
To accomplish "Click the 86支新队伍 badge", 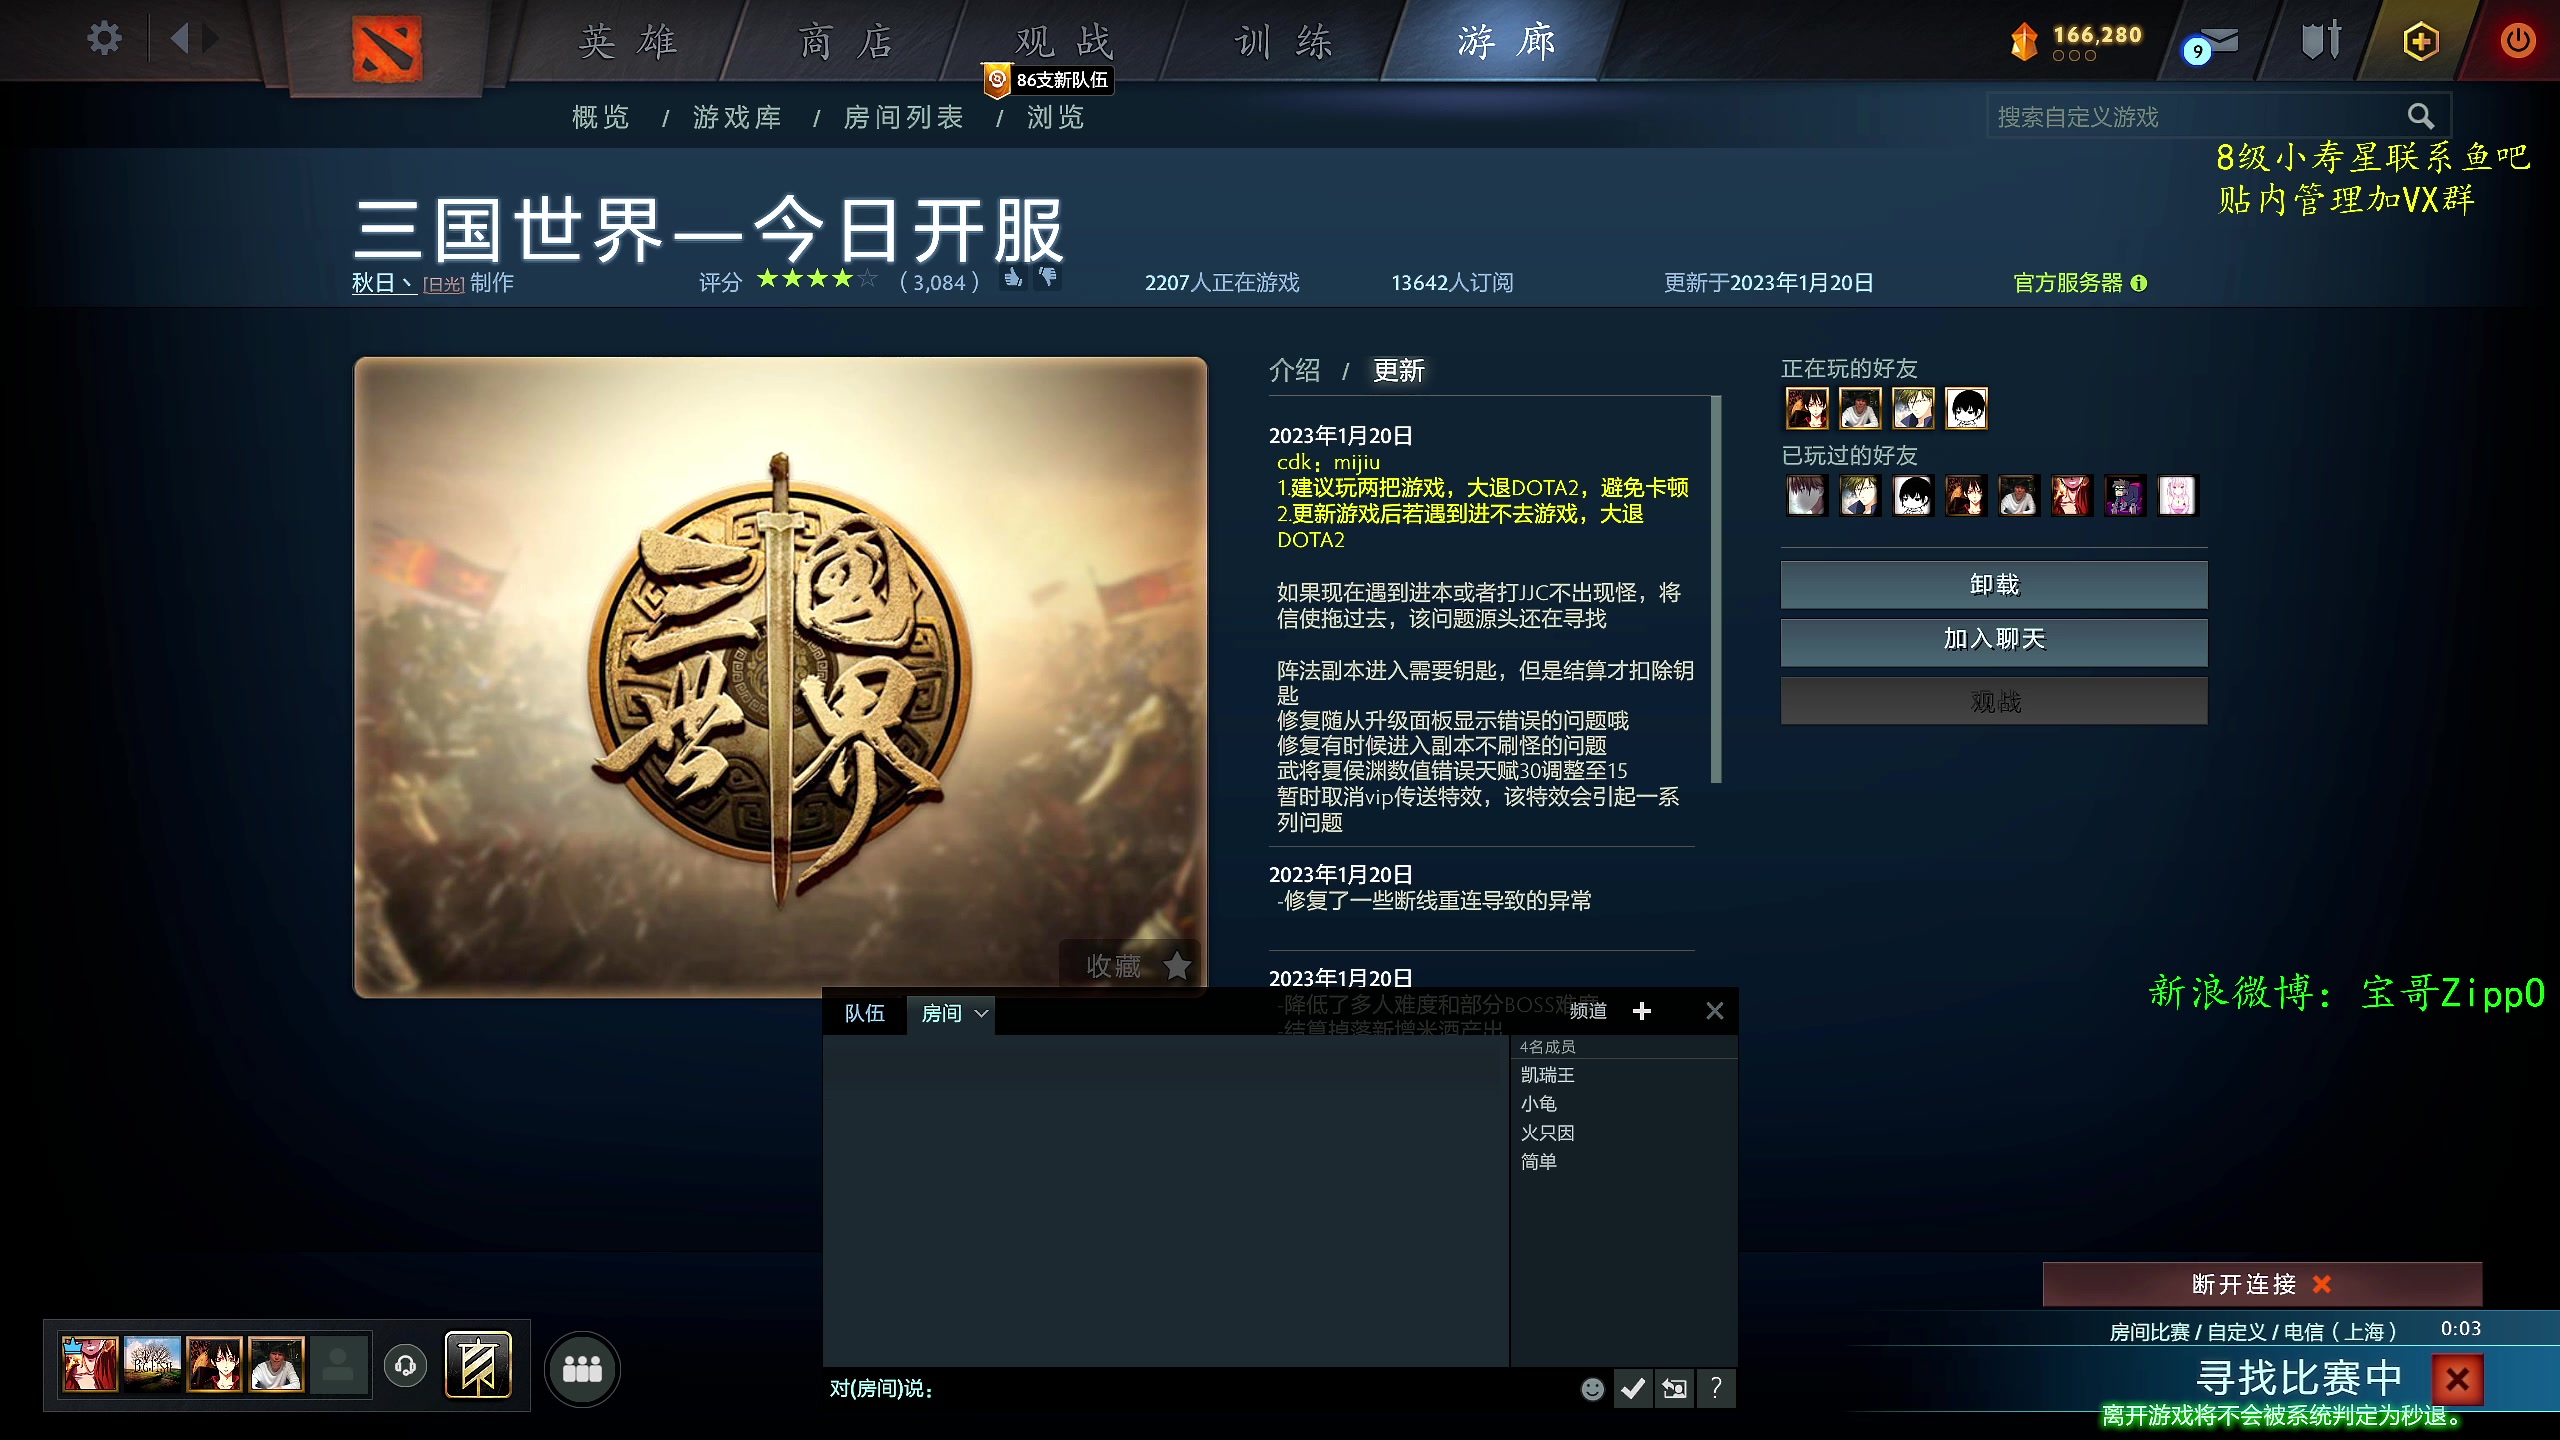I will coord(1049,80).
